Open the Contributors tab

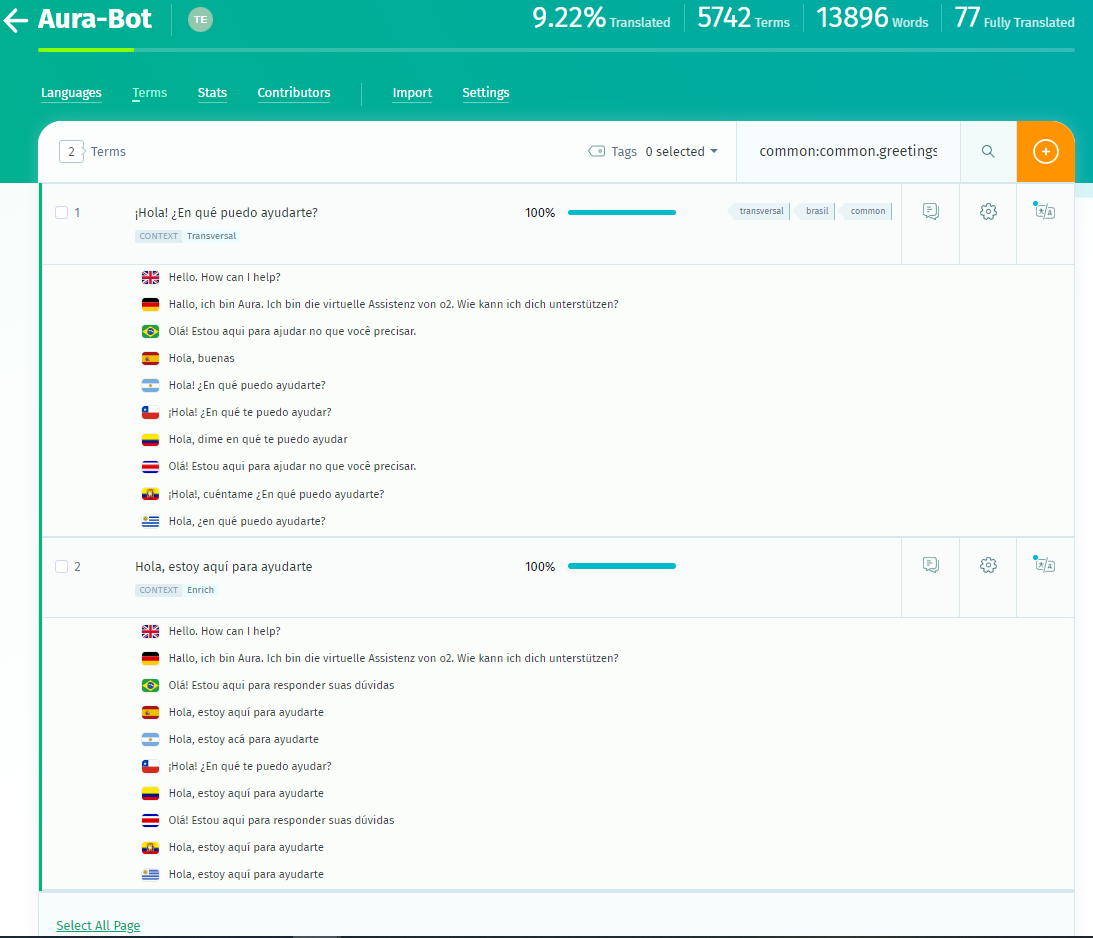point(293,93)
